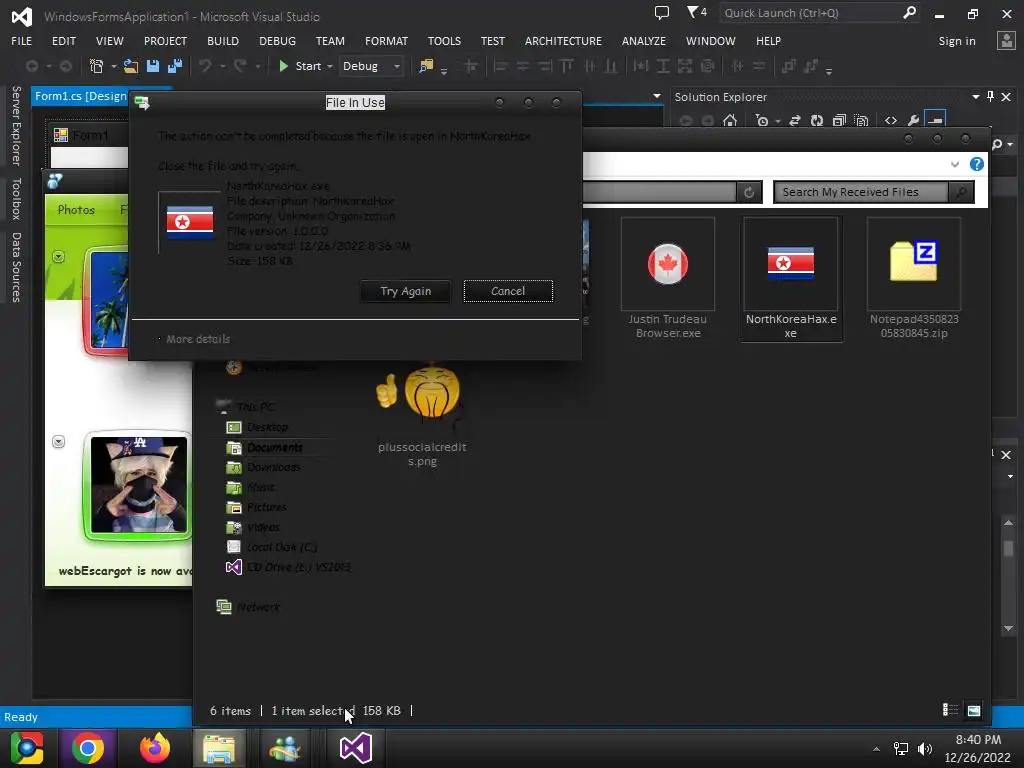The height and width of the screenshot is (768, 1024).
Task: Show hidden system tray icons
Action: [x=876, y=748]
